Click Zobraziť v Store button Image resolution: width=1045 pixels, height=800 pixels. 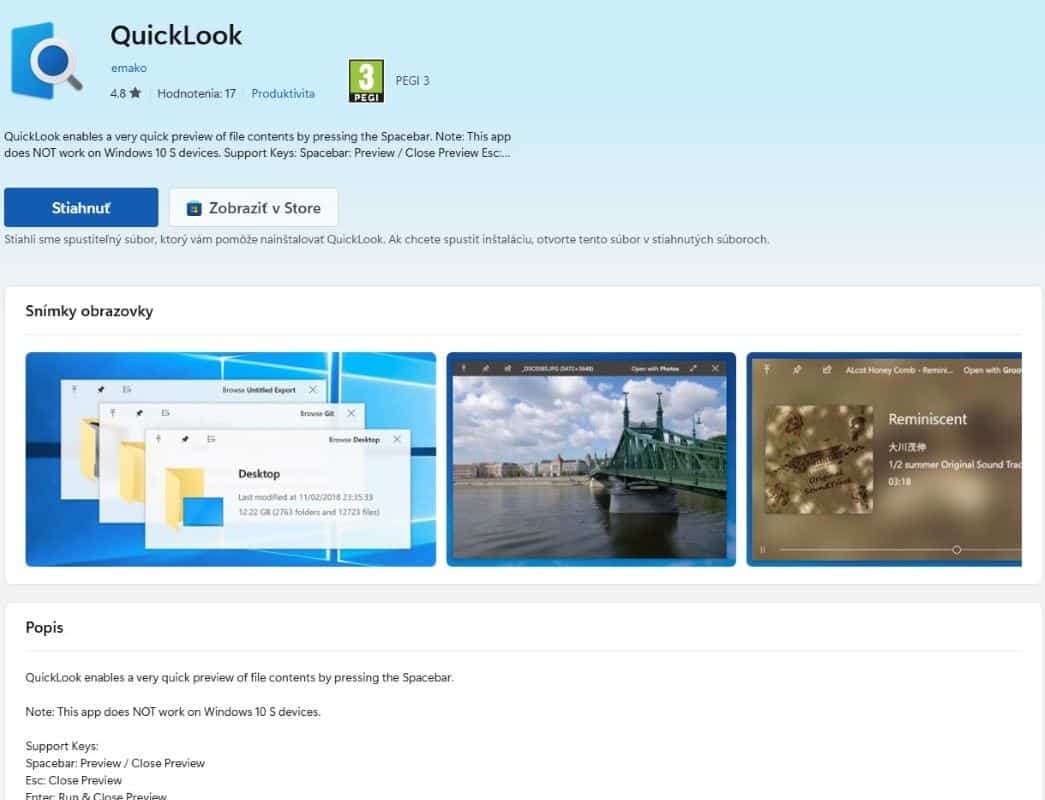click(253, 207)
